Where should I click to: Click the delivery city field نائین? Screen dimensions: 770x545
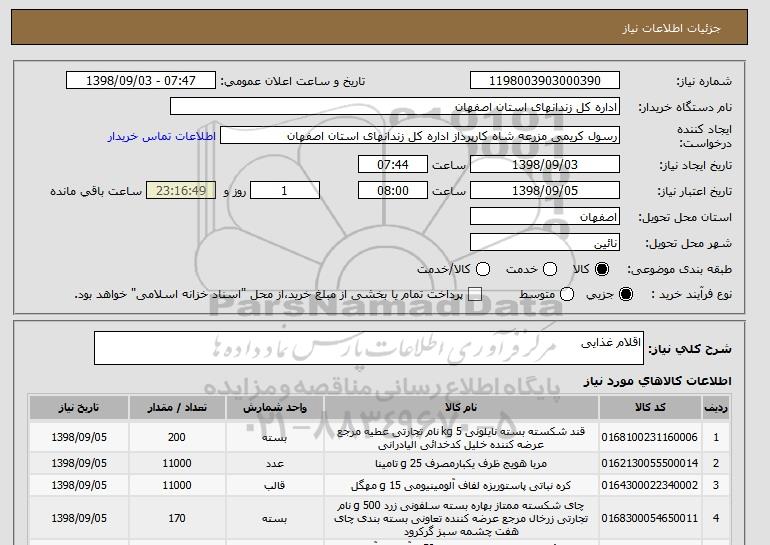point(545,243)
